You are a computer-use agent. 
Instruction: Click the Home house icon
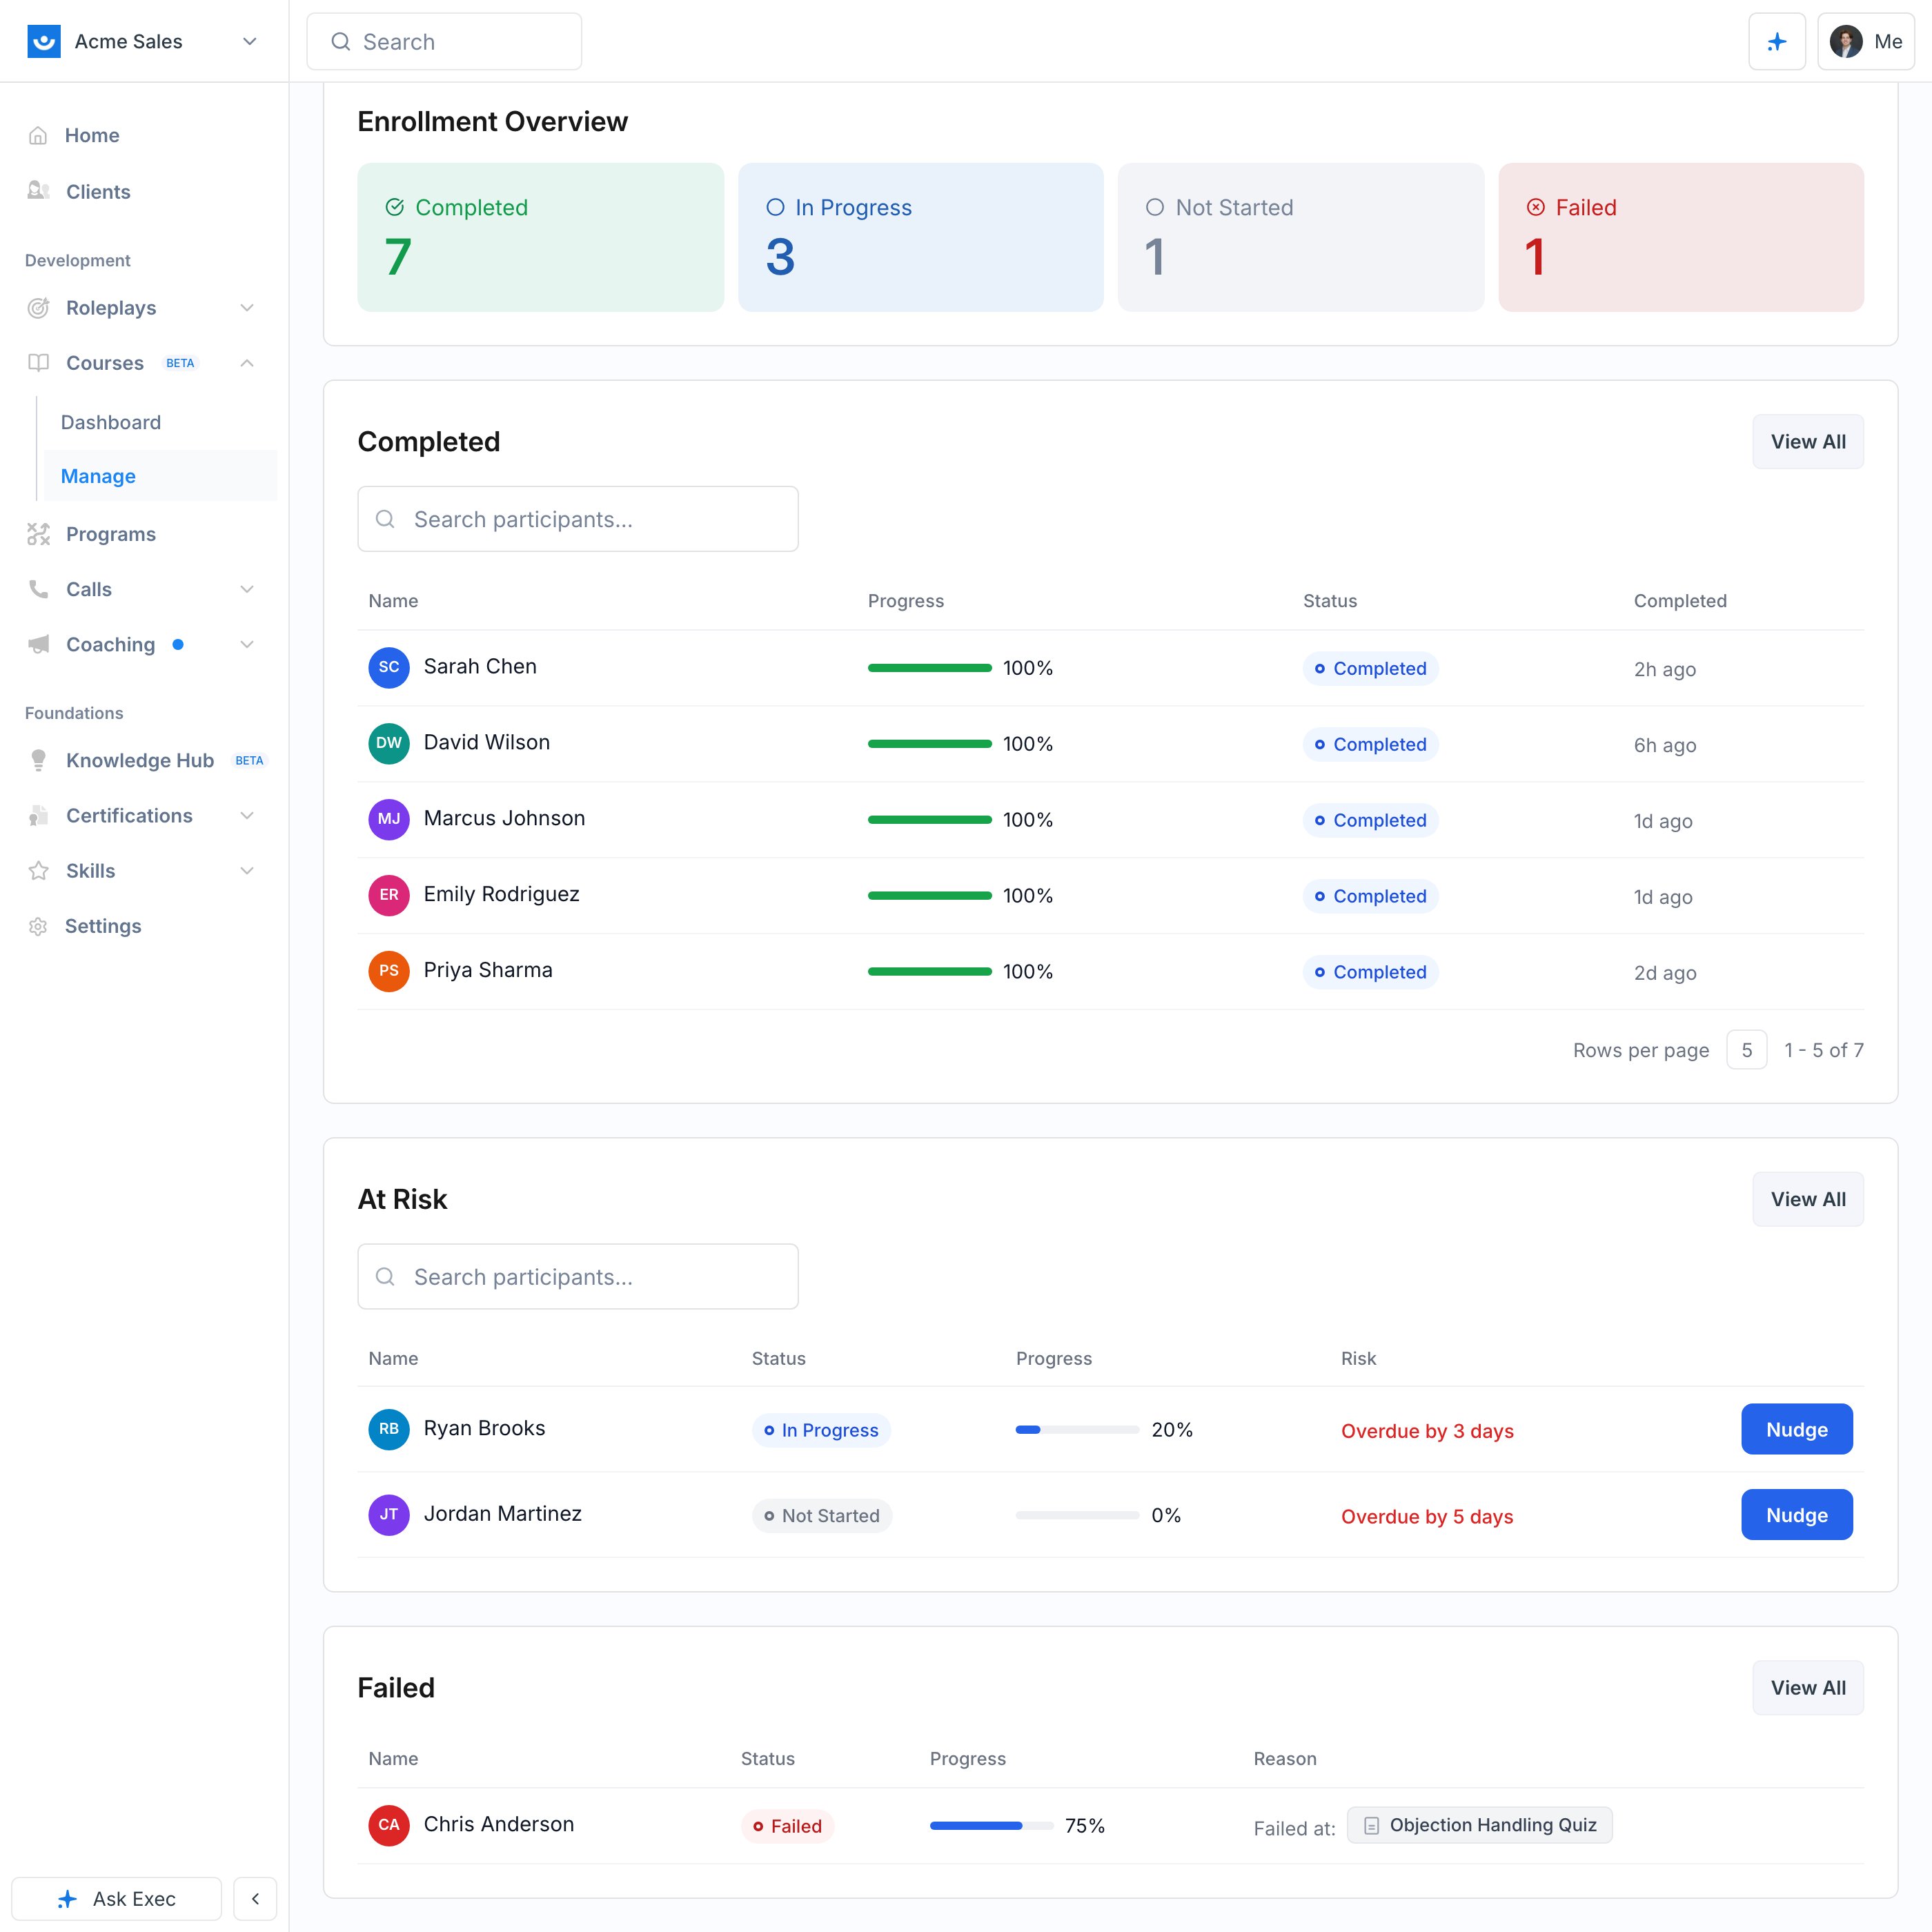point(38,135)
